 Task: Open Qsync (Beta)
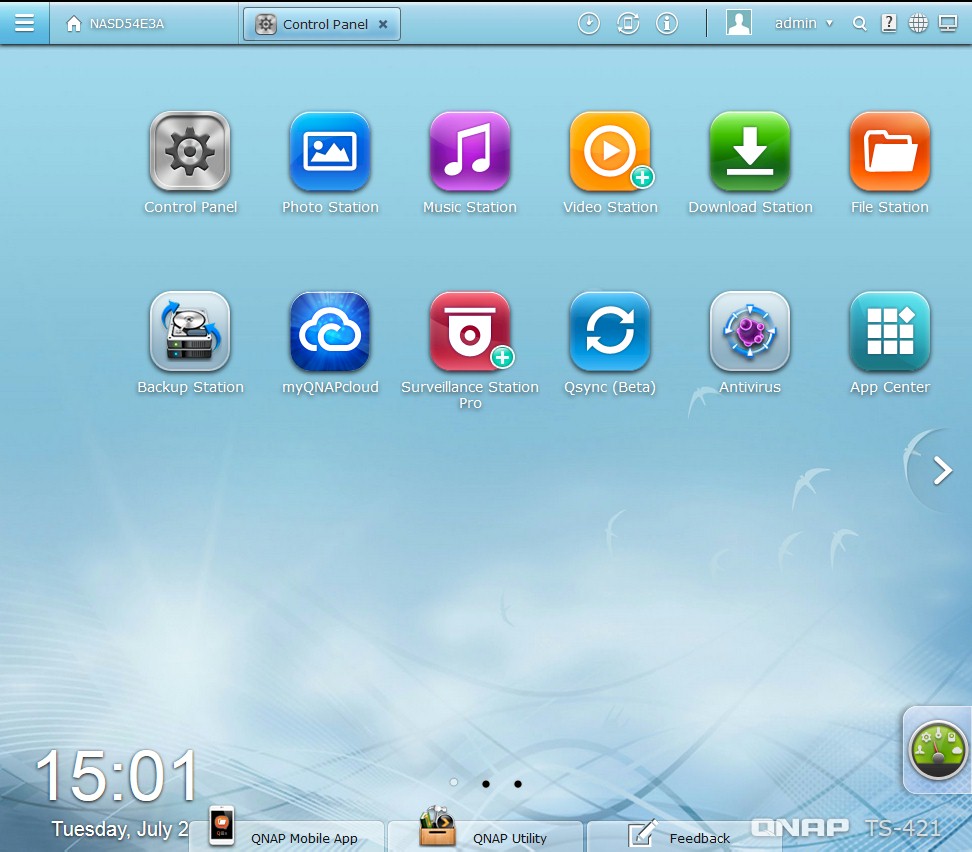(610, 331)
